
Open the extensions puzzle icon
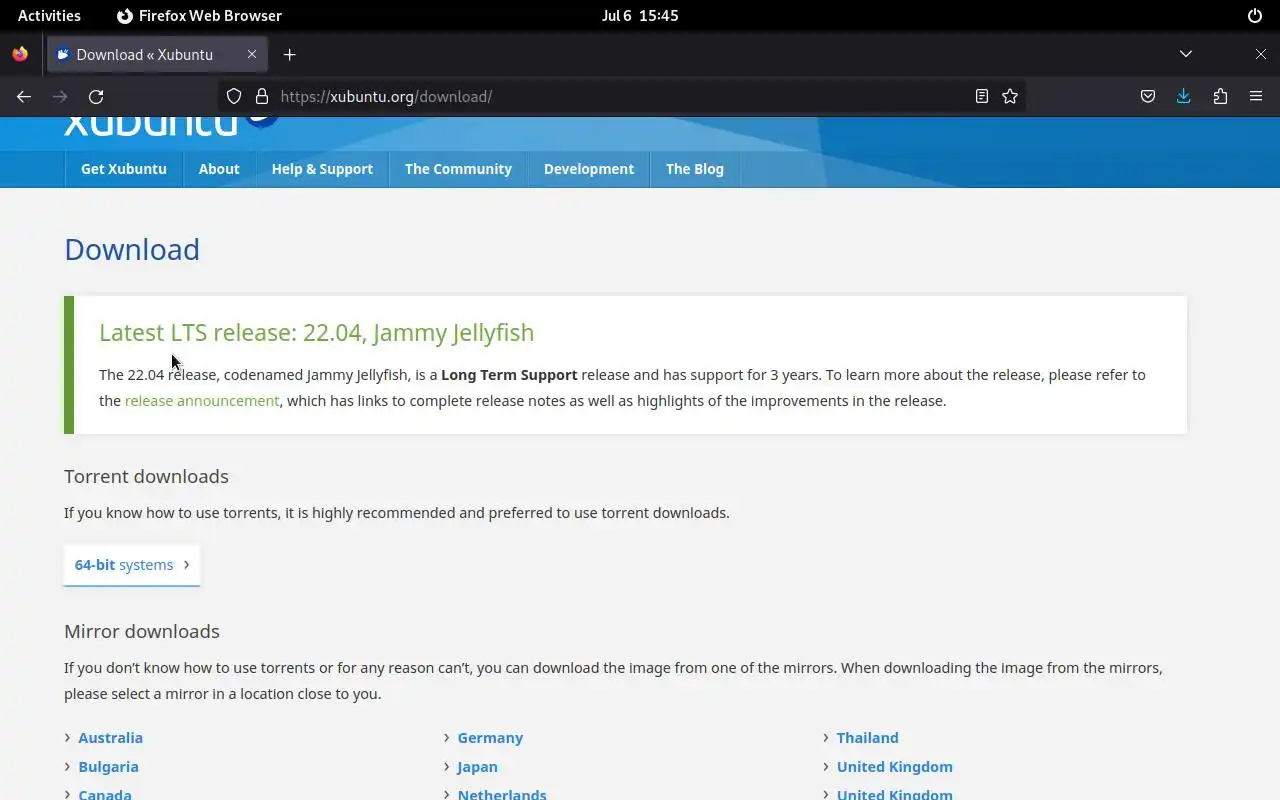[x=1220, y=97]
